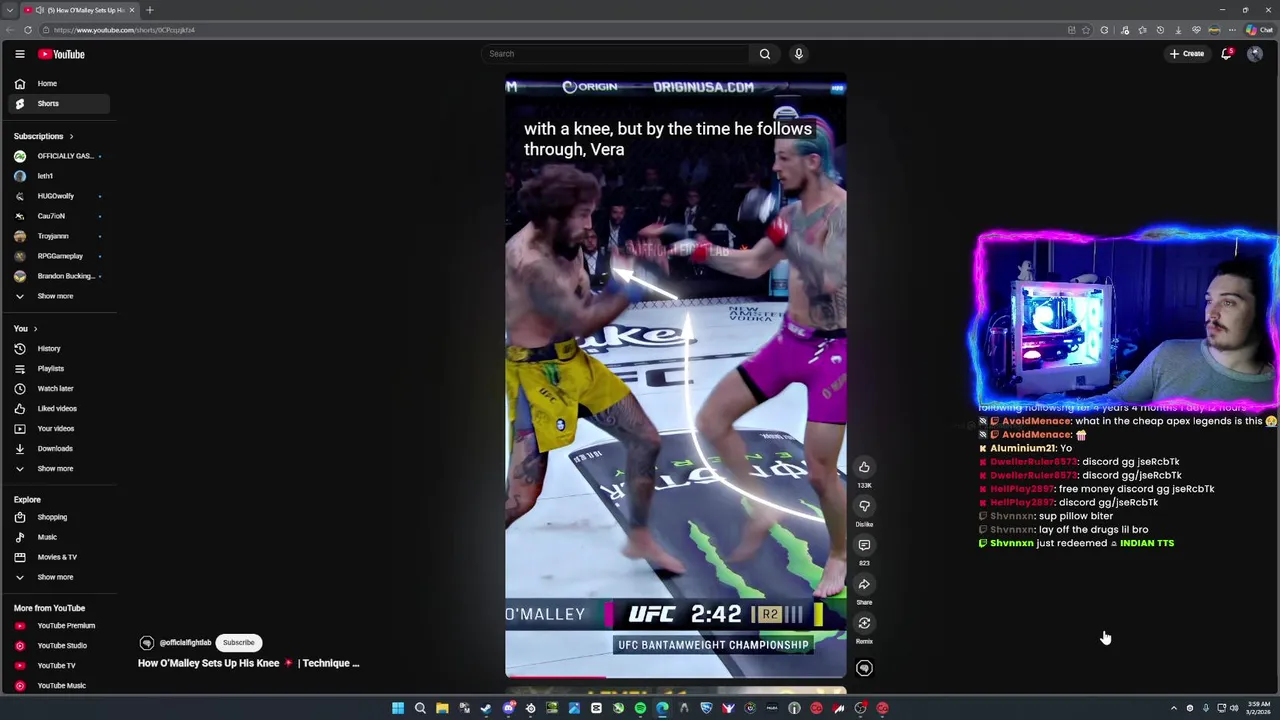Image resolution: width=1280 pixels, height=720 pixels.
Task: Open YouTube notifications bell
Action: tap(1227, 54)
